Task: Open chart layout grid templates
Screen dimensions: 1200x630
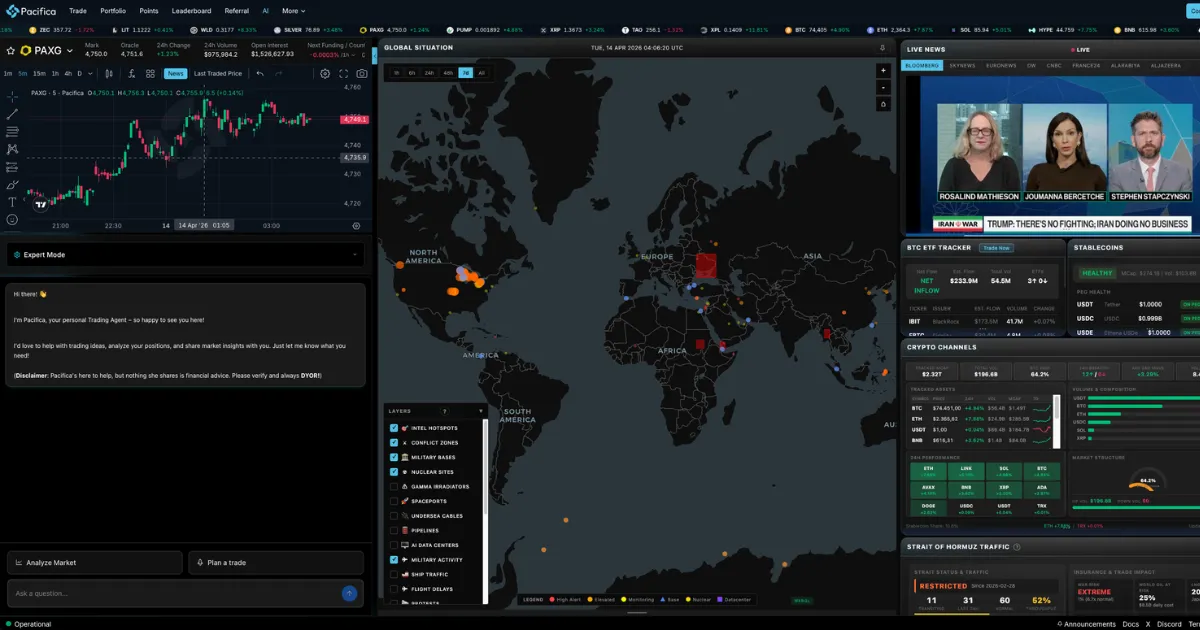Action: point(150,74)
